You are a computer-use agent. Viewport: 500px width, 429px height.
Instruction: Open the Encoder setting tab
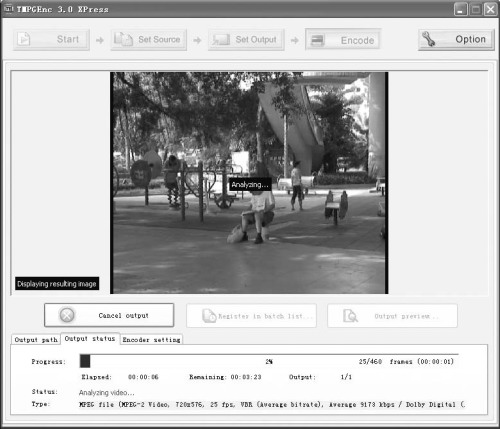tap(151, 340)
